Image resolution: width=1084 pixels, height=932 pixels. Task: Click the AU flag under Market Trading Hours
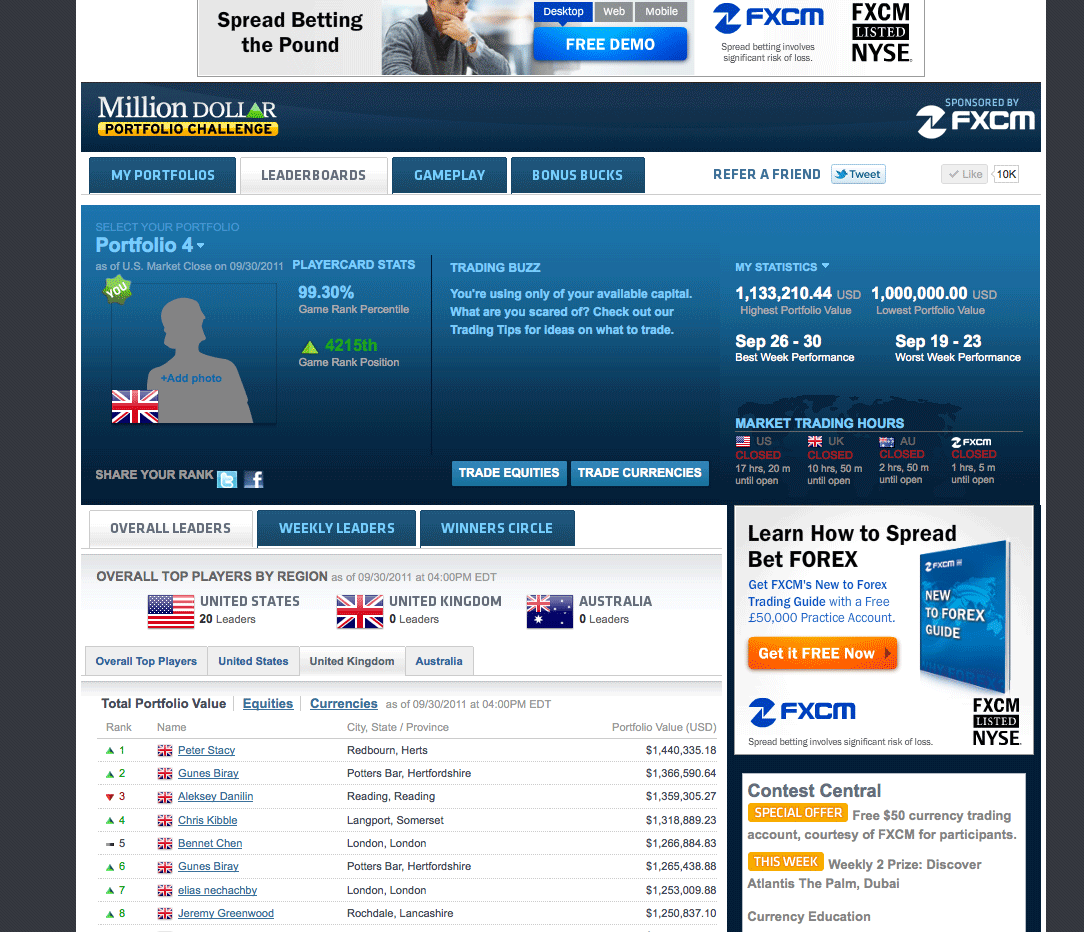click(x=886, y=441)
